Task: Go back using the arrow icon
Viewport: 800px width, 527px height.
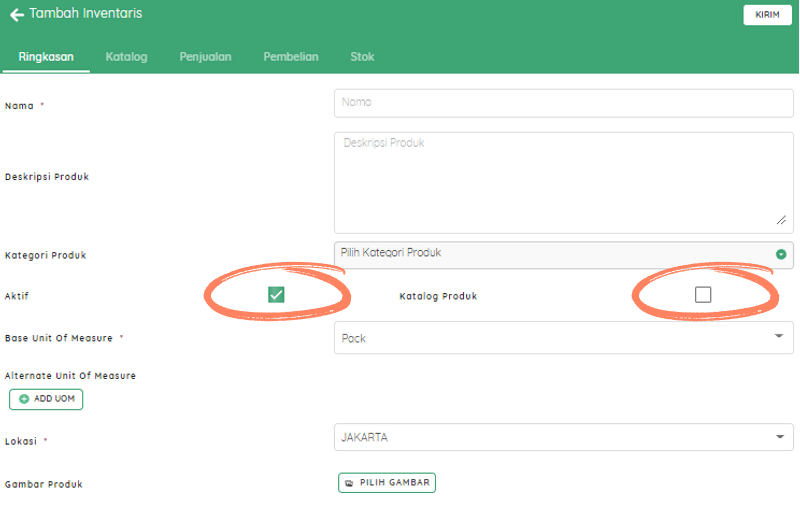Action: 16,15
